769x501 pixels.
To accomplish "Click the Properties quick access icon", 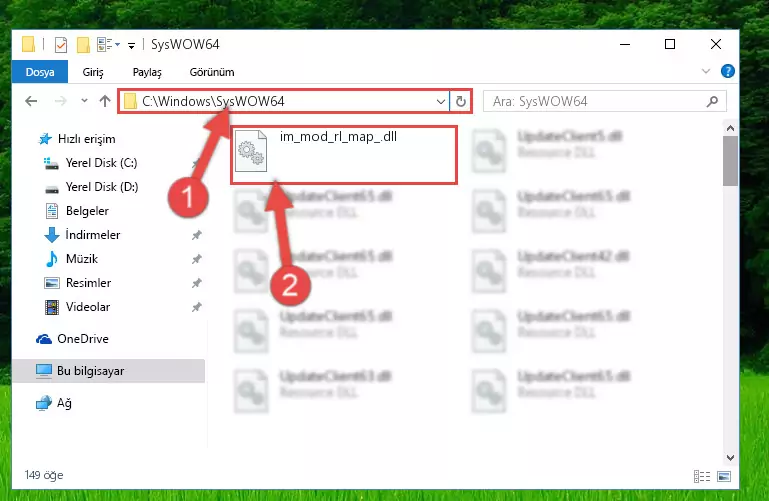I will coord(61,45).
